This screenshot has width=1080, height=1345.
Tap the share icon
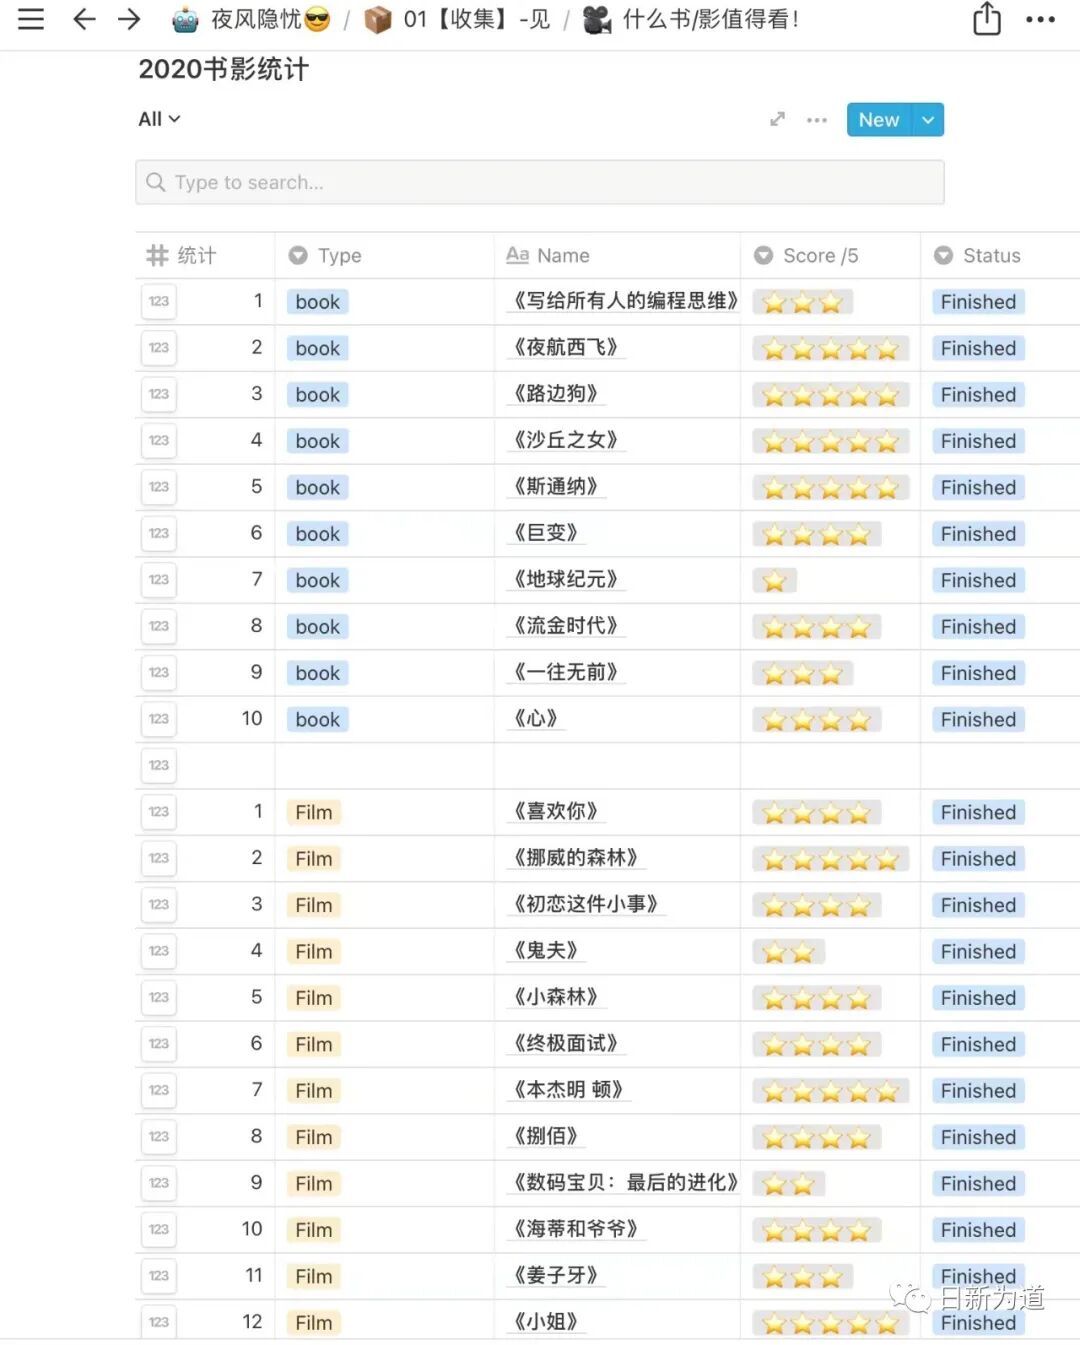[x=987, y=18]
